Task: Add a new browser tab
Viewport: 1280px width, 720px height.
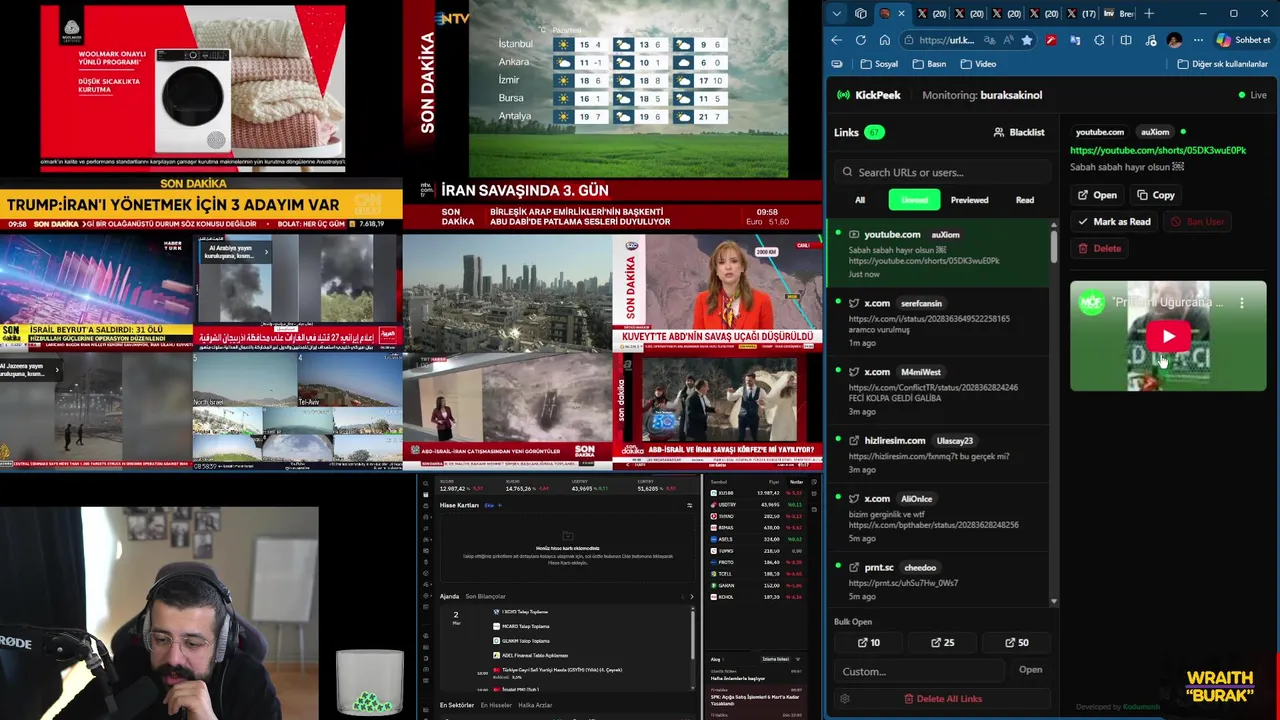Action: (x=1148, y=14)
